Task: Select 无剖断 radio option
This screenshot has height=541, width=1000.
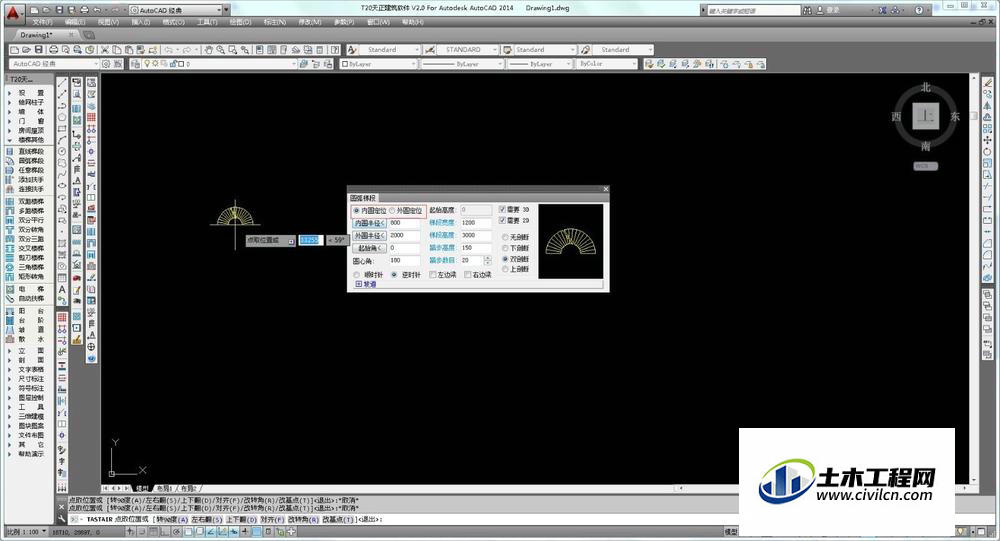Action: (505, 237)
